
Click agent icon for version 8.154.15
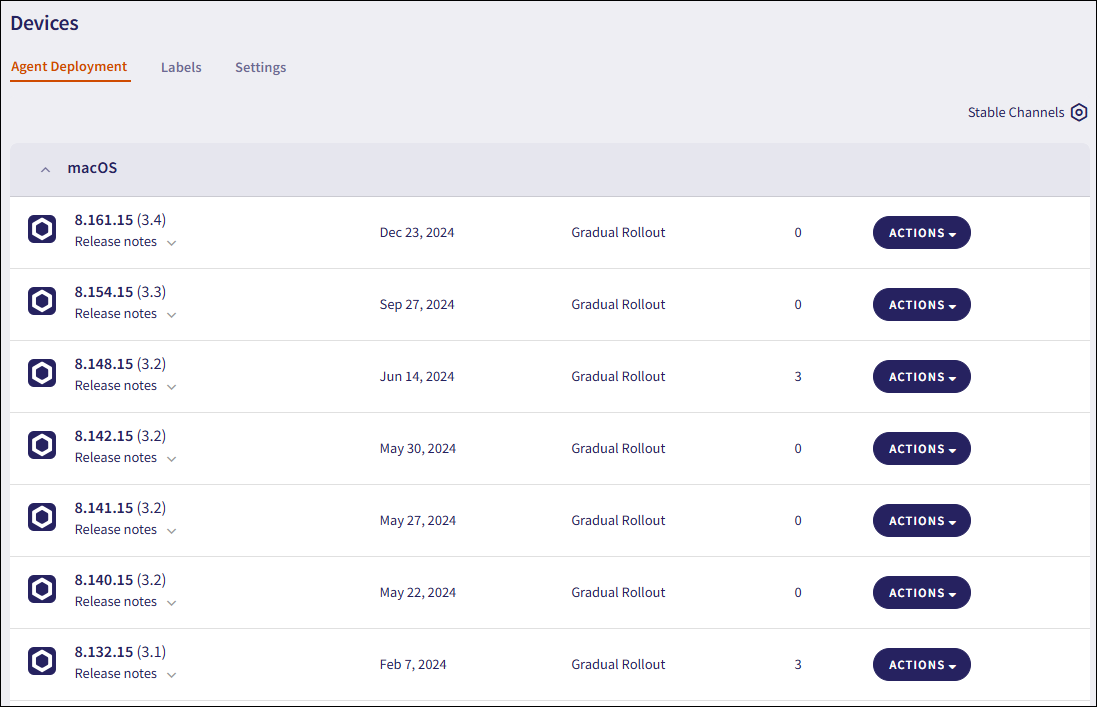tap(42, 301)
